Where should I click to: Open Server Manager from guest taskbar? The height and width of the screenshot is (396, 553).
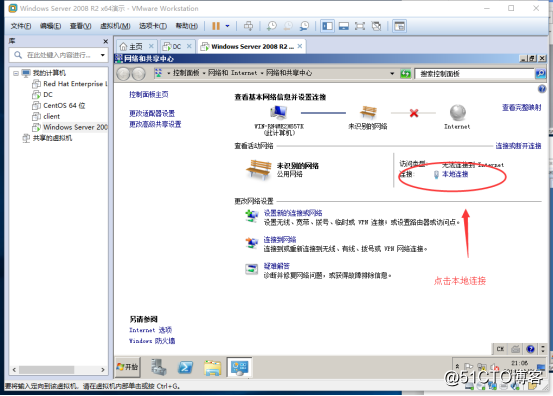(x=159, y=367)
